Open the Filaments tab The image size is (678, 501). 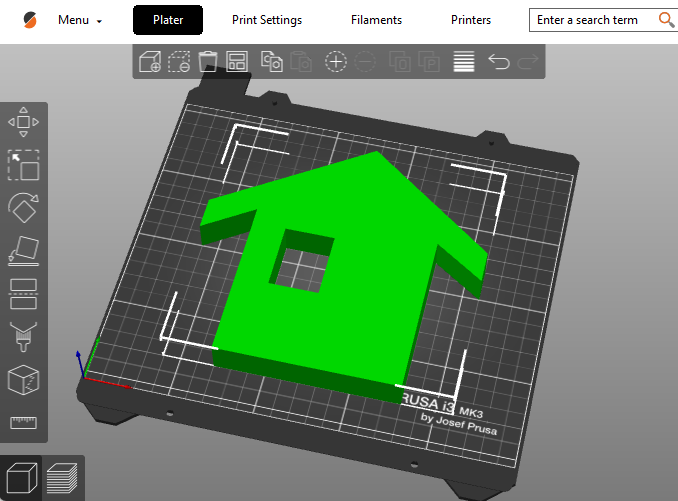[376, 20]
